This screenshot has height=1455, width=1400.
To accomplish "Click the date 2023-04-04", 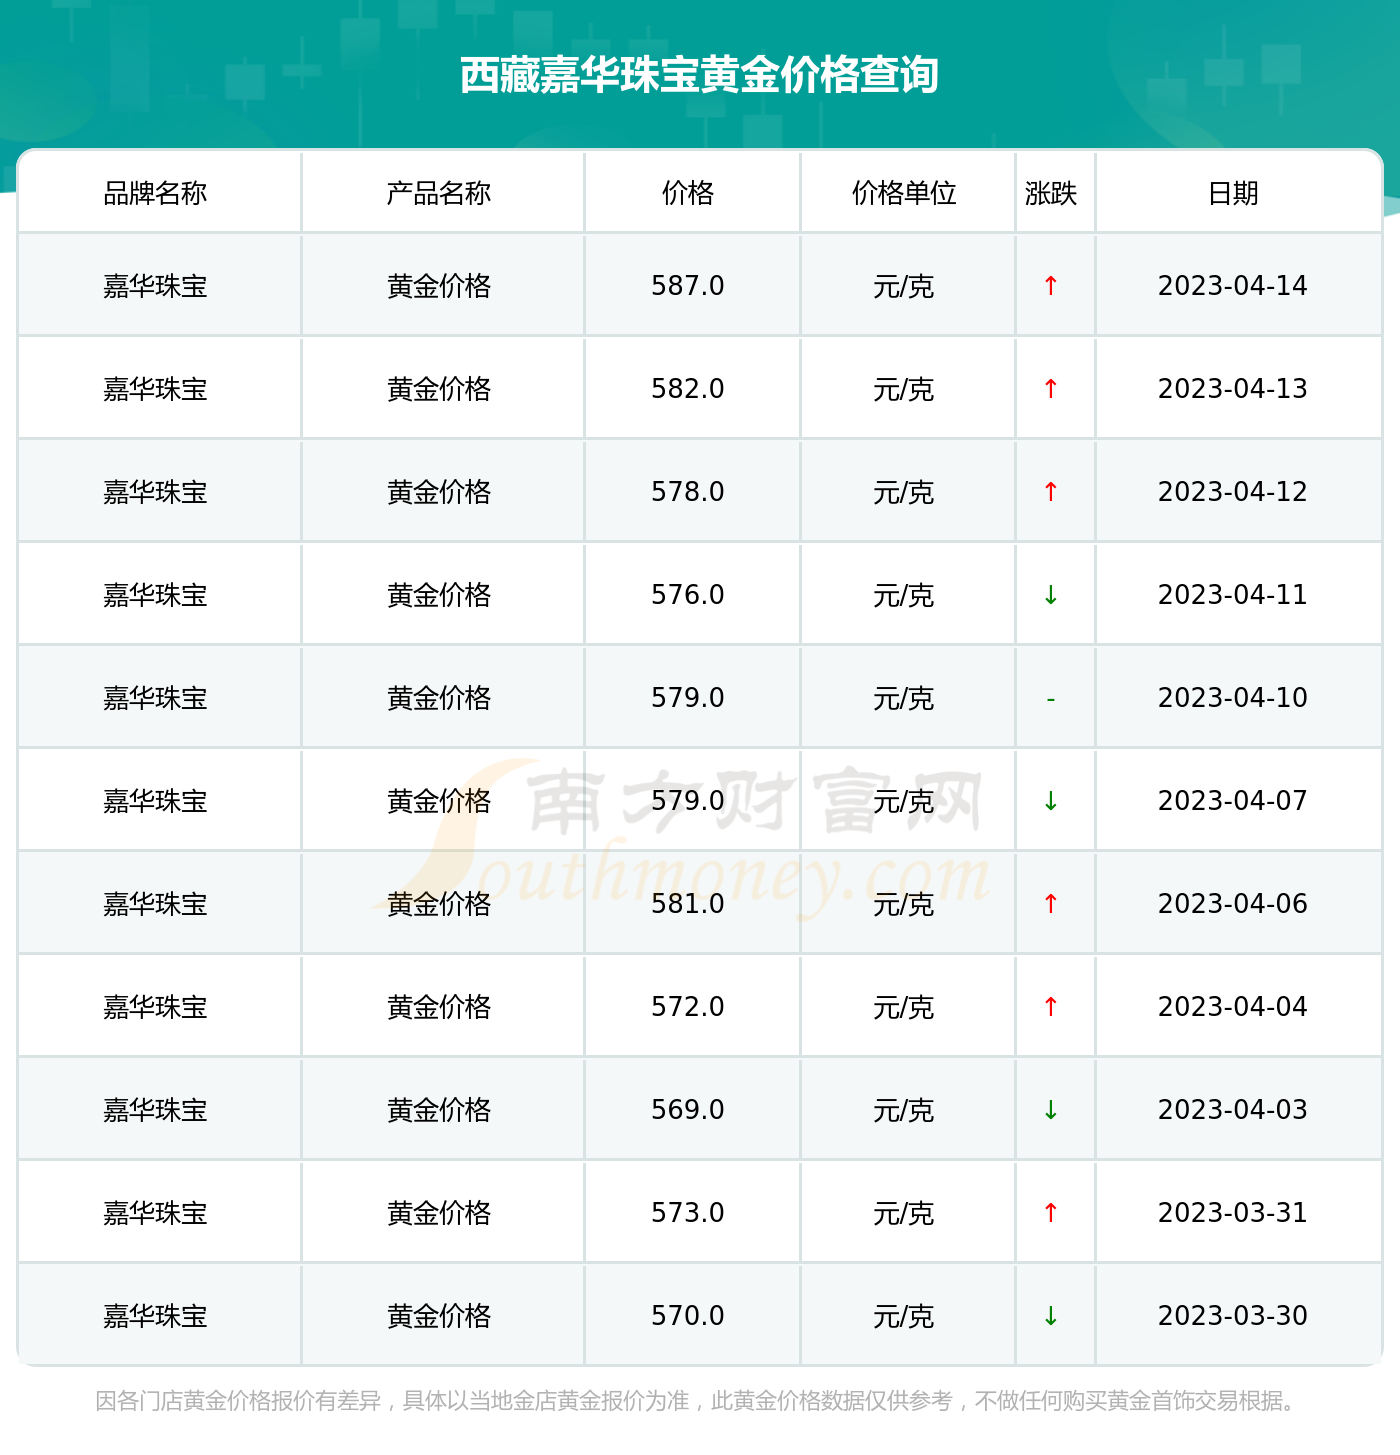I will 1233,1007.
